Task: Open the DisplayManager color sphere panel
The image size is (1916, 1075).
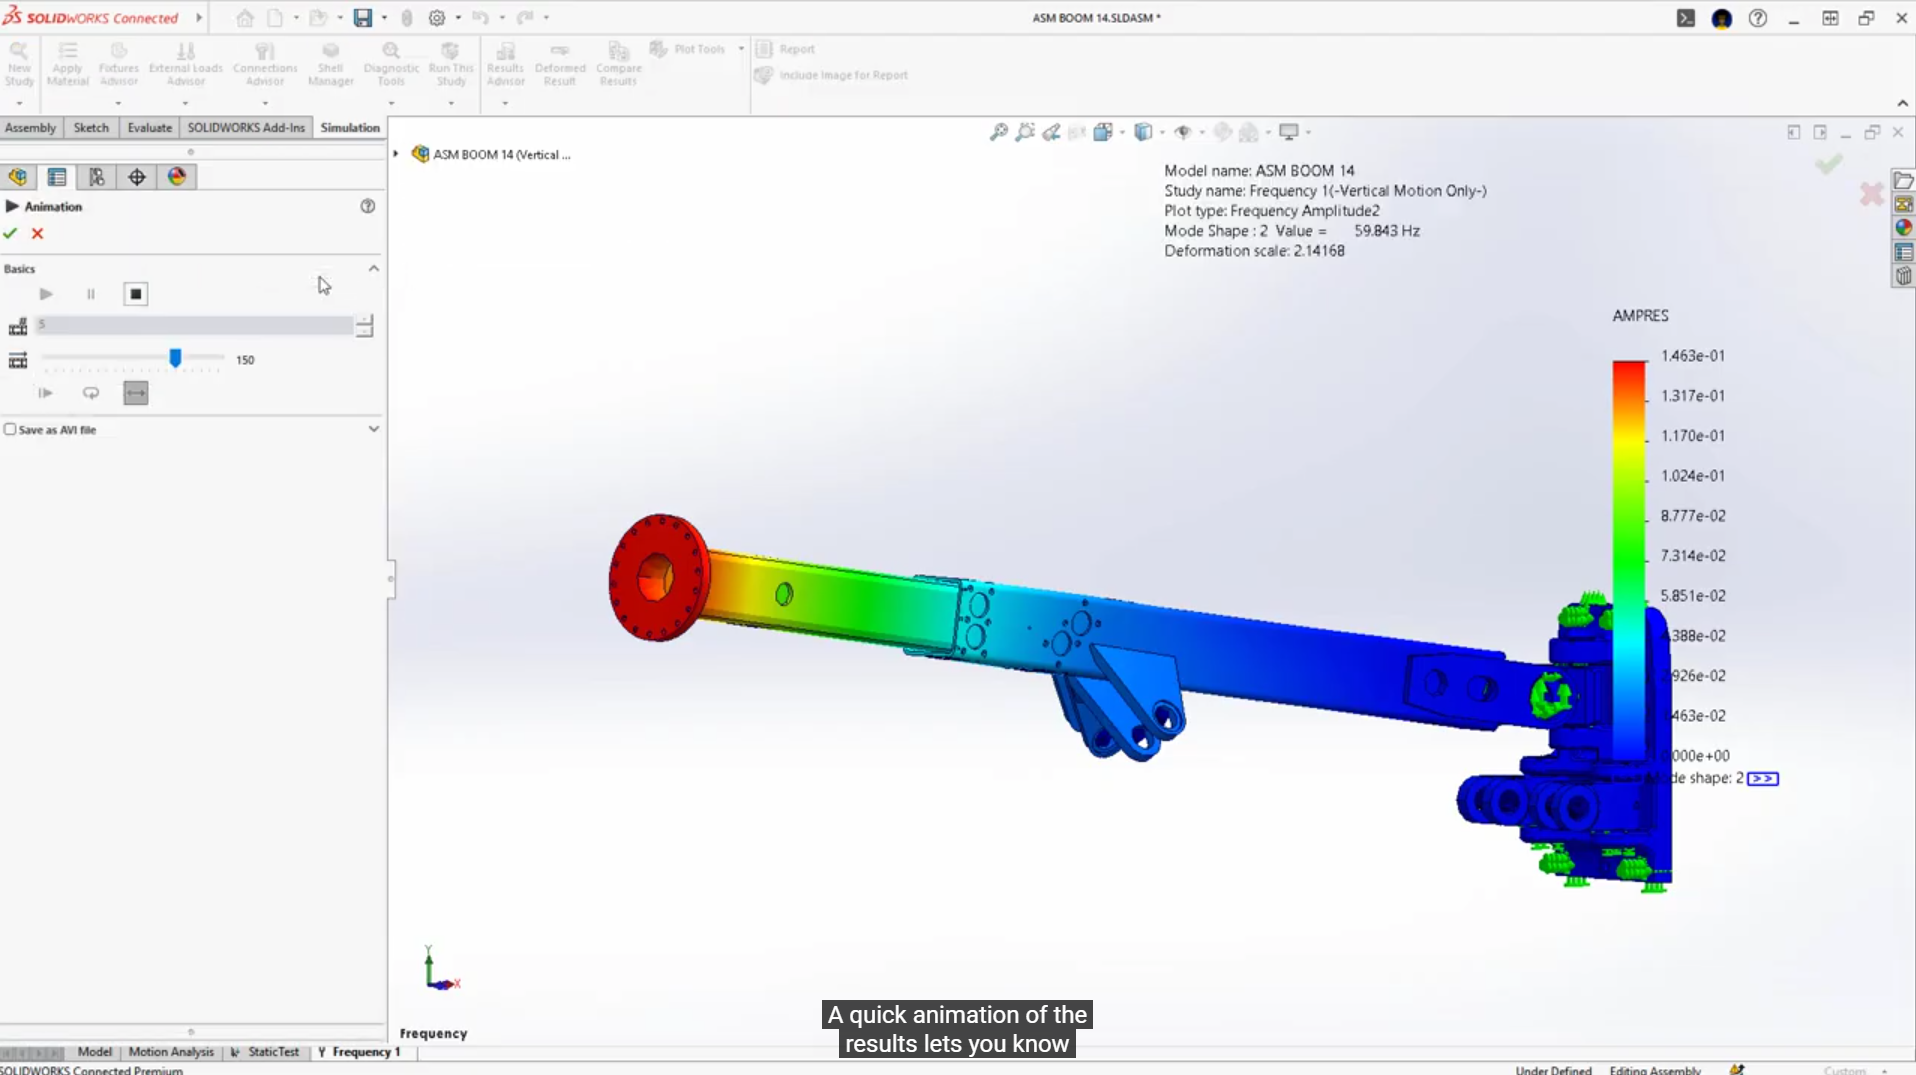Action: [177, 177]
